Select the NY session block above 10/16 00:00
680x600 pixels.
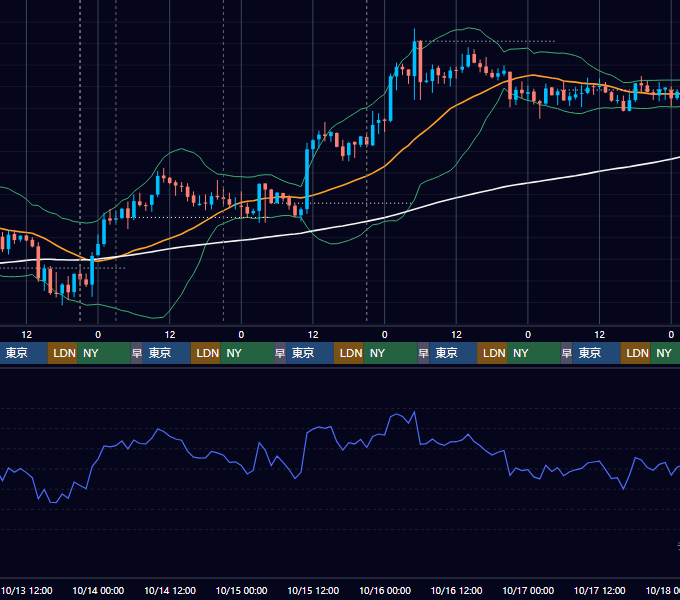(x=390, y=353)
